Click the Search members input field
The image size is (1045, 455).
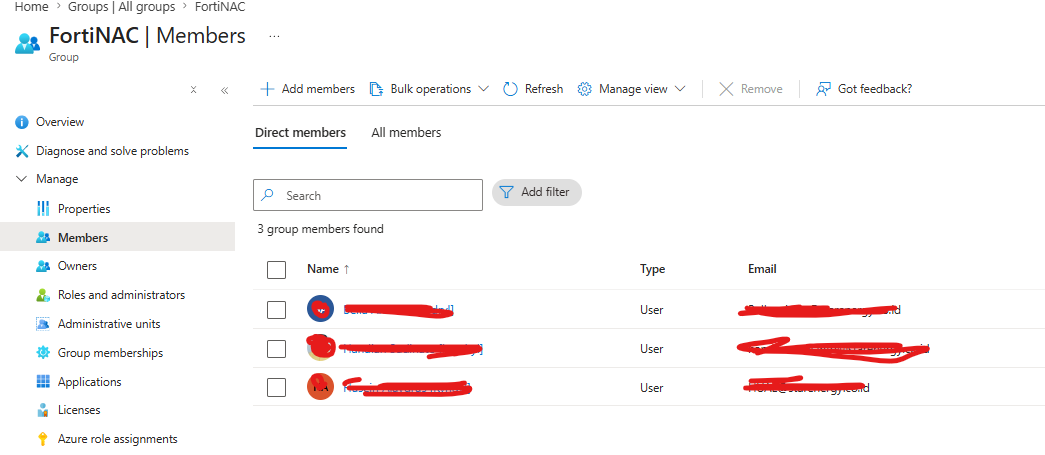pyautogui.click(x=368, y=195)
